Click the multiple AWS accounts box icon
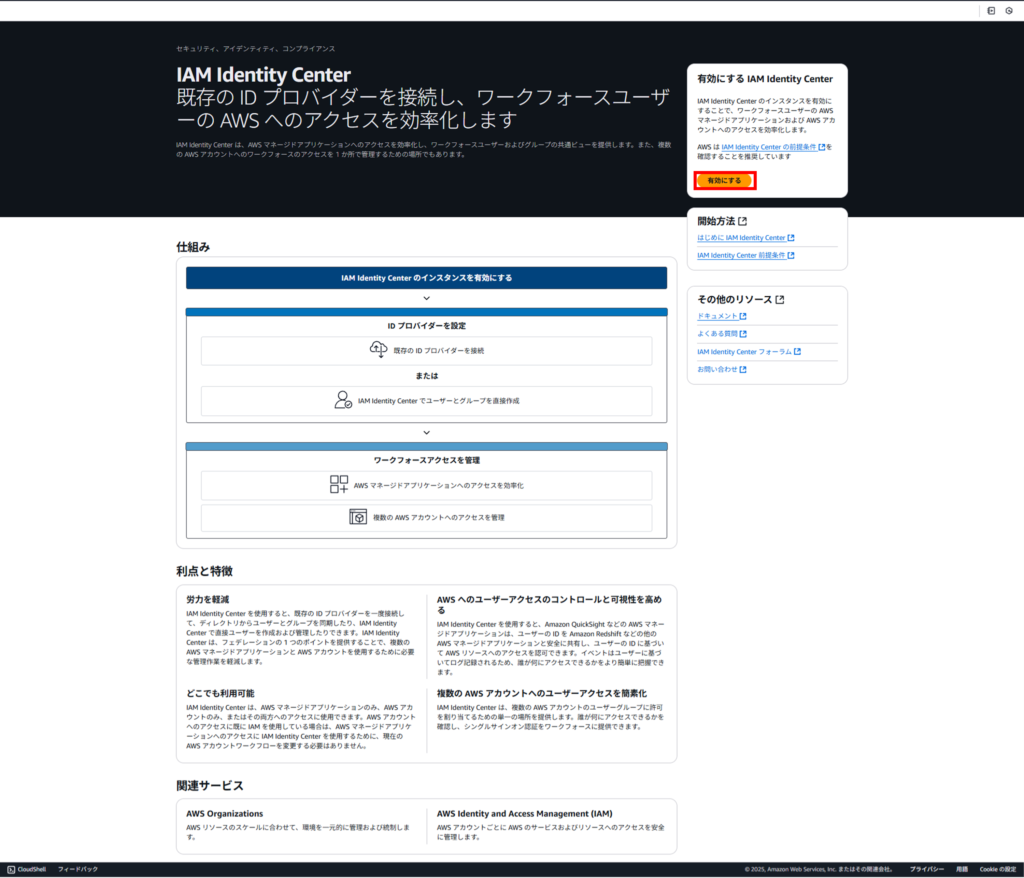 coord(358,517)
